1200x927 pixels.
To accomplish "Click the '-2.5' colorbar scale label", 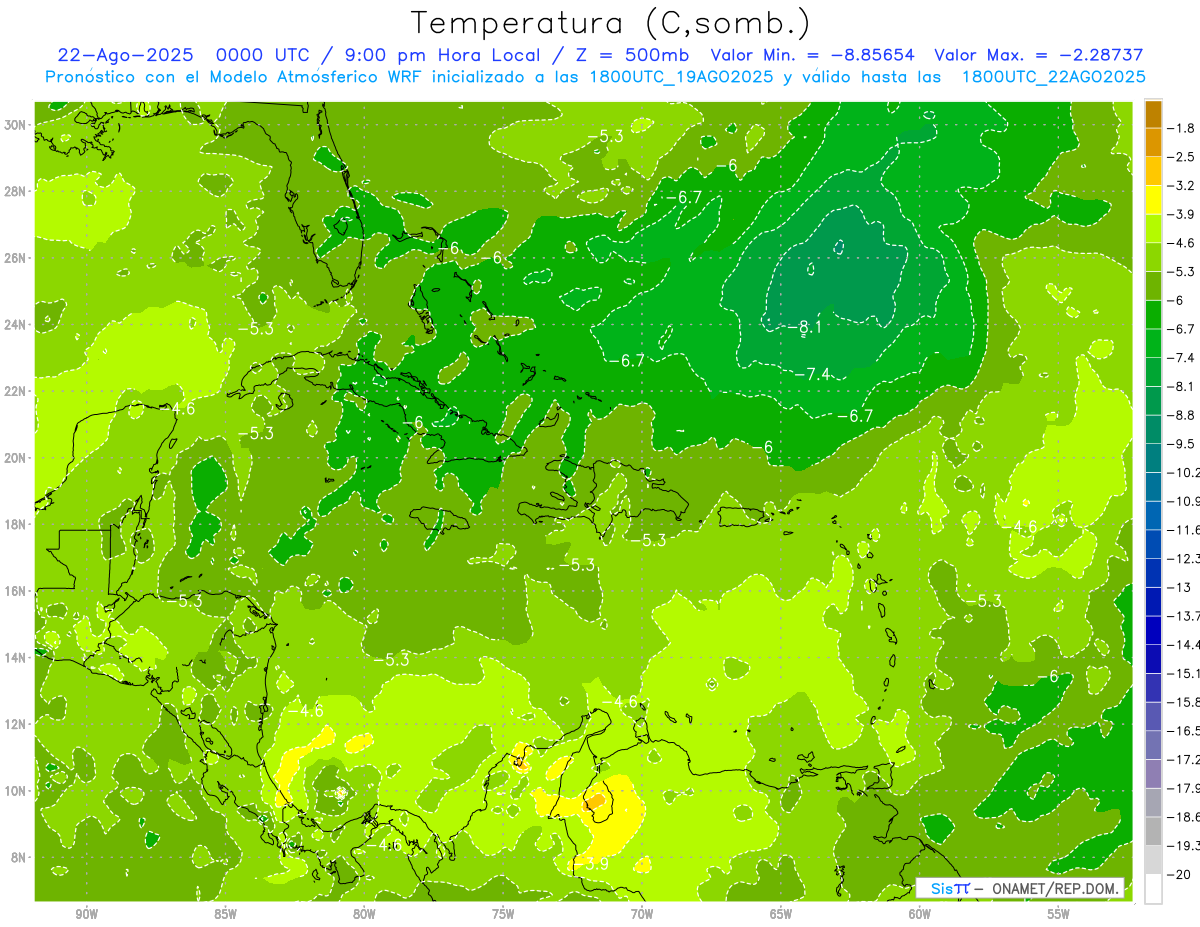I will [x=1181, y=157].
